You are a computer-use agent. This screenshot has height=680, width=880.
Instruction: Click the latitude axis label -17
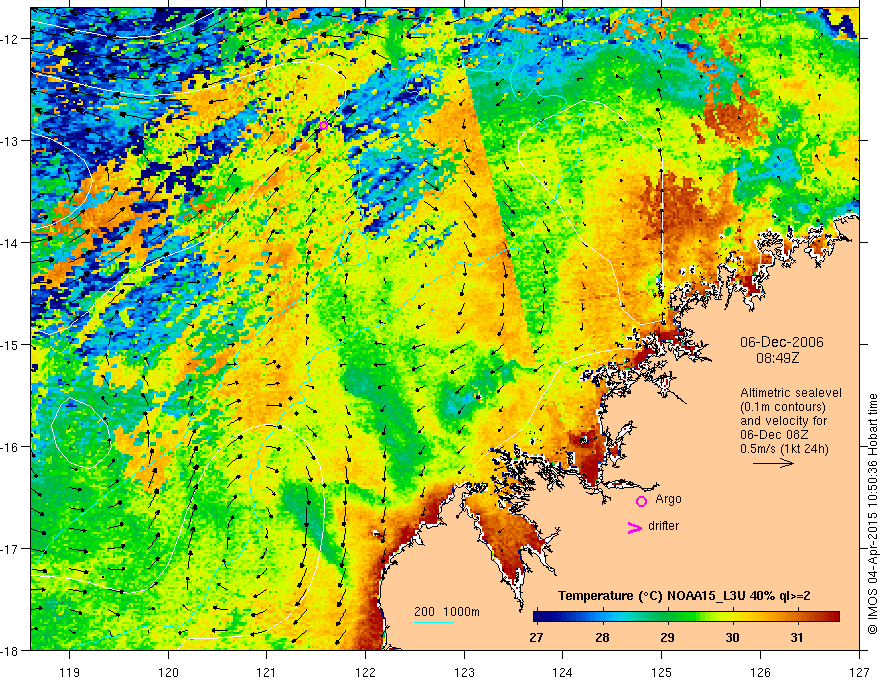coord(12,548)
